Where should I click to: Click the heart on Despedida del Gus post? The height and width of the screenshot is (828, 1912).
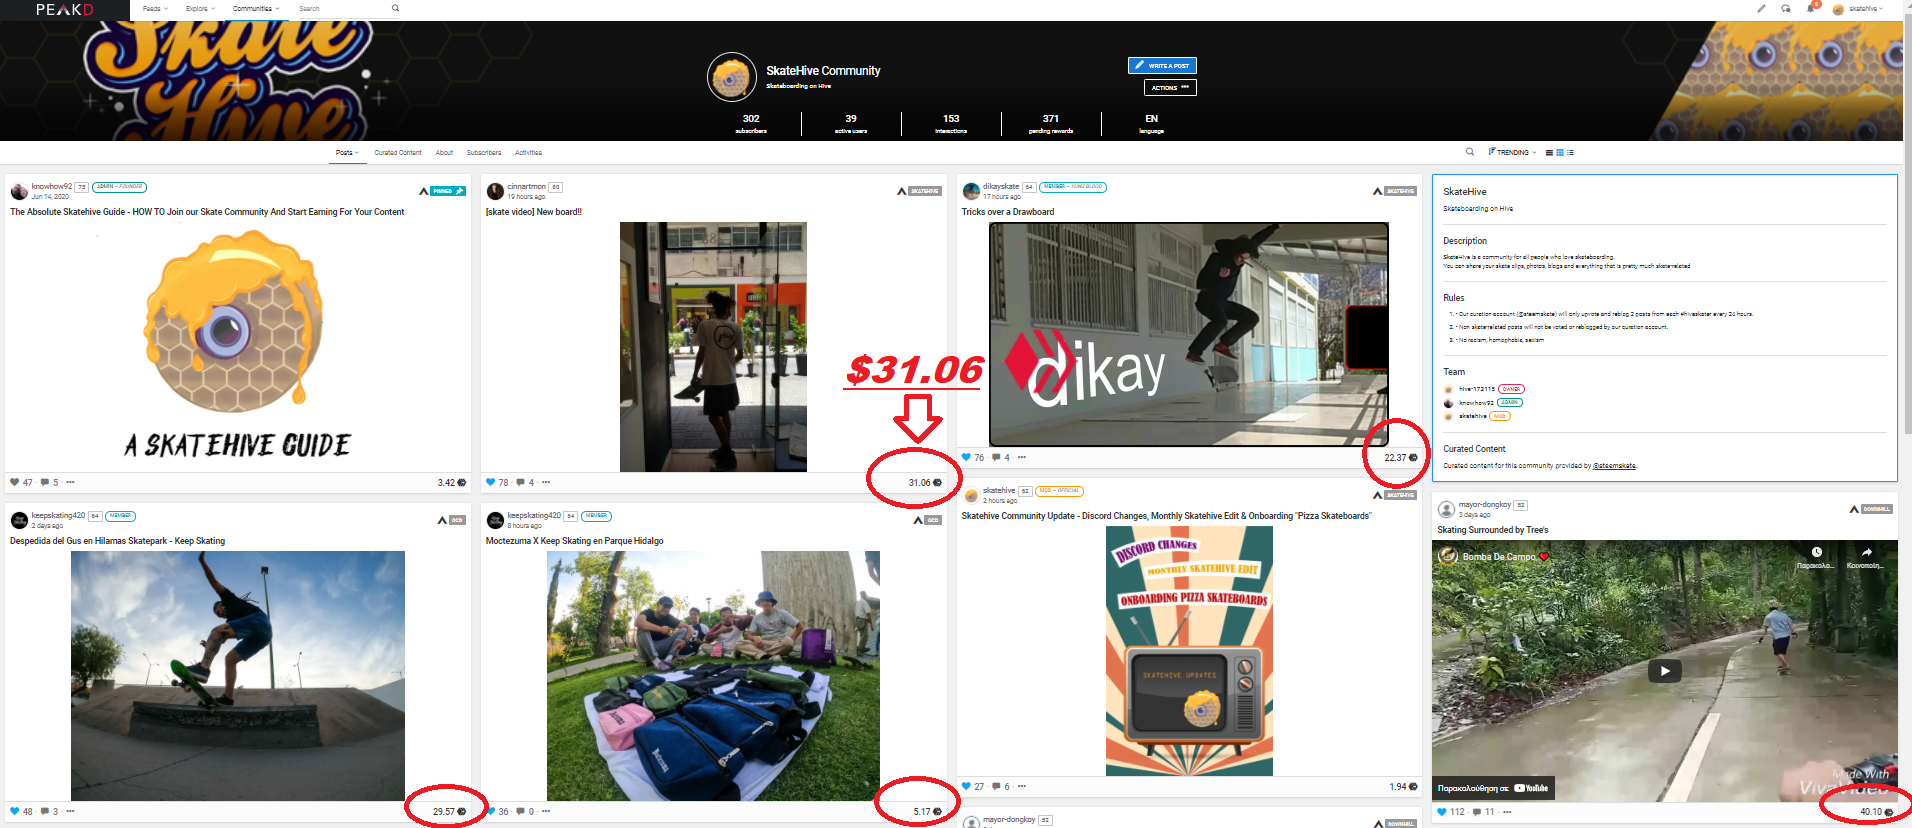pyautogui.click(x=15, y=811)
